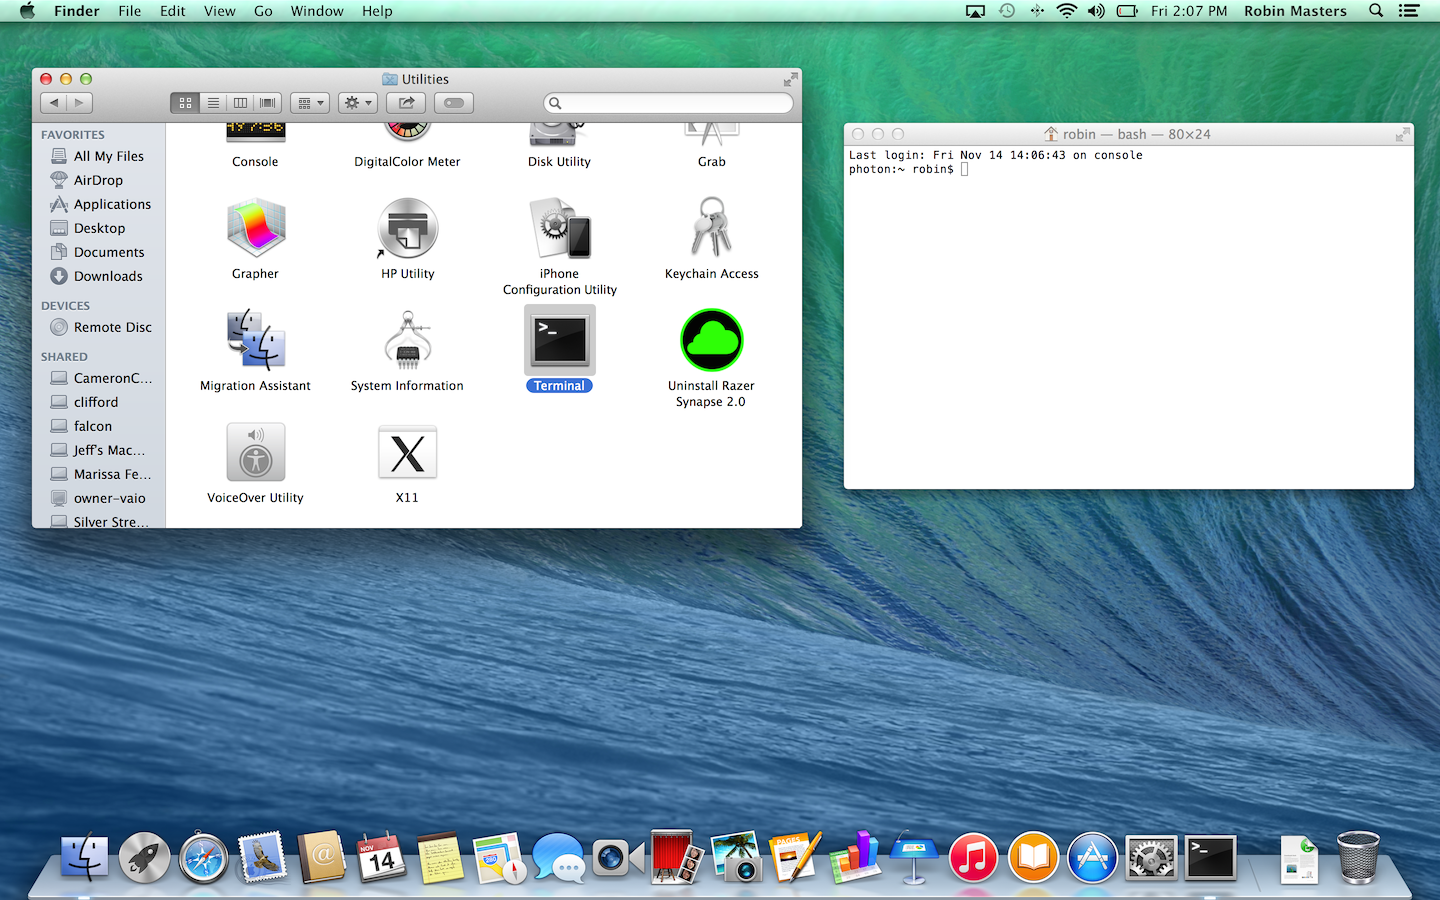This screenshot has width=1440, height=900.
Task: Open the Window menu
Action: (317, 11)
